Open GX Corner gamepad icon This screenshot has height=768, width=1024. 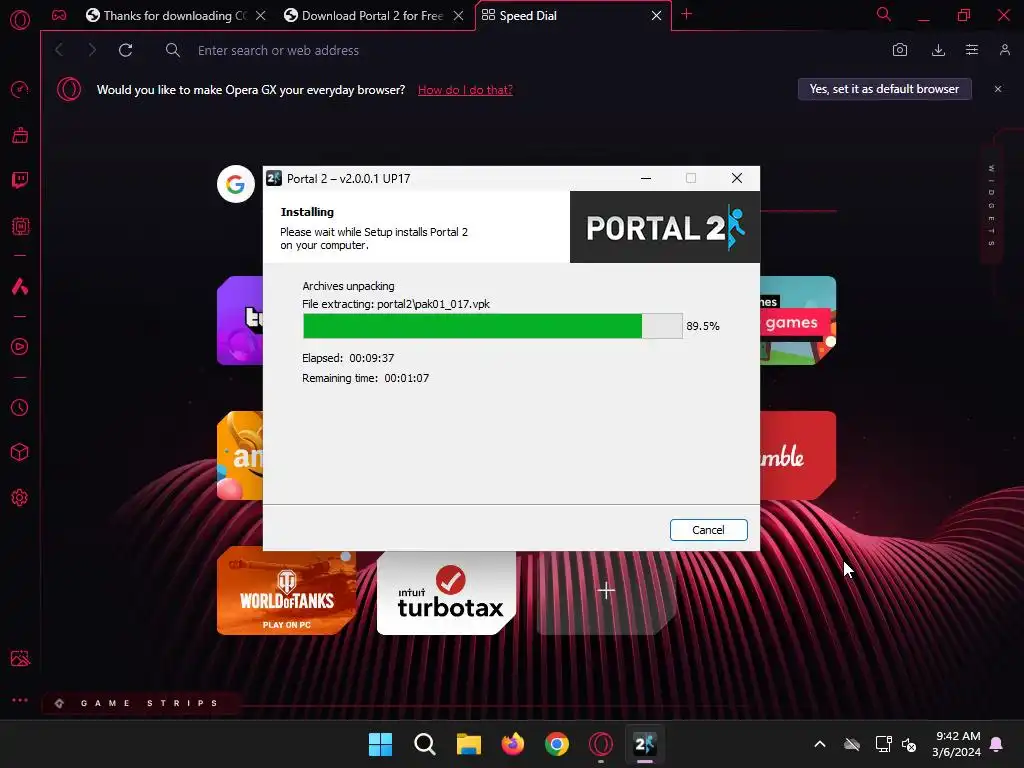click(x=59, y=15)
